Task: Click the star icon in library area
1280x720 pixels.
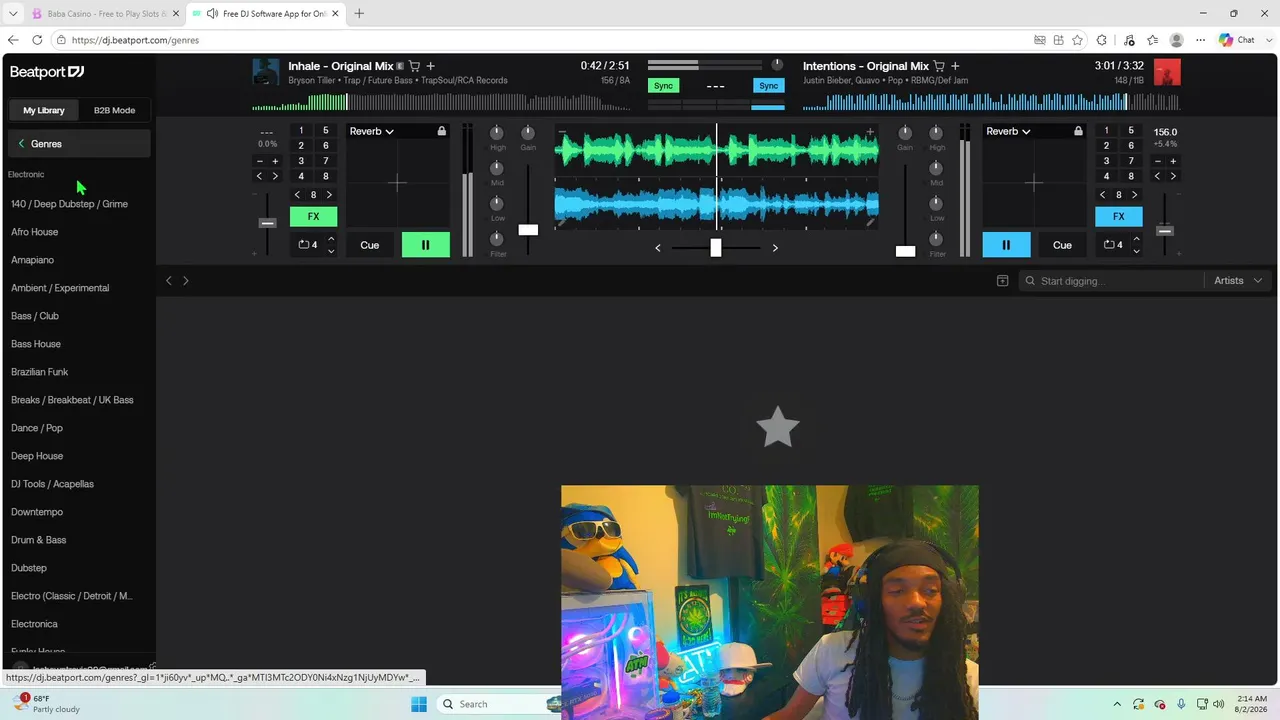Action: point(778,427)
